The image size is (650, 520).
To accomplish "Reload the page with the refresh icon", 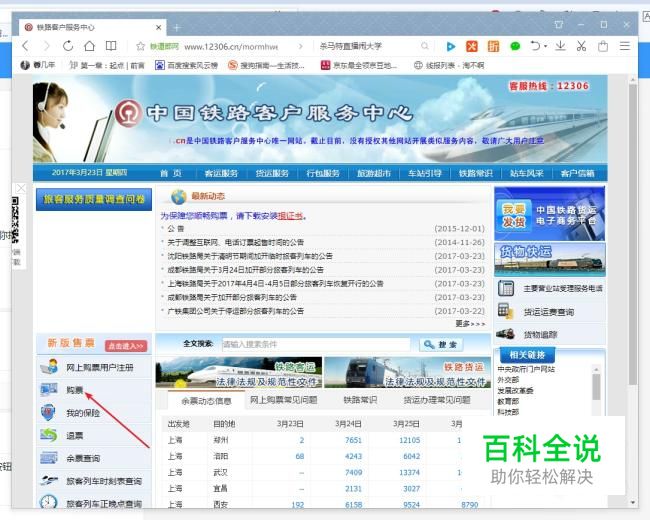I will pos(68,46).
